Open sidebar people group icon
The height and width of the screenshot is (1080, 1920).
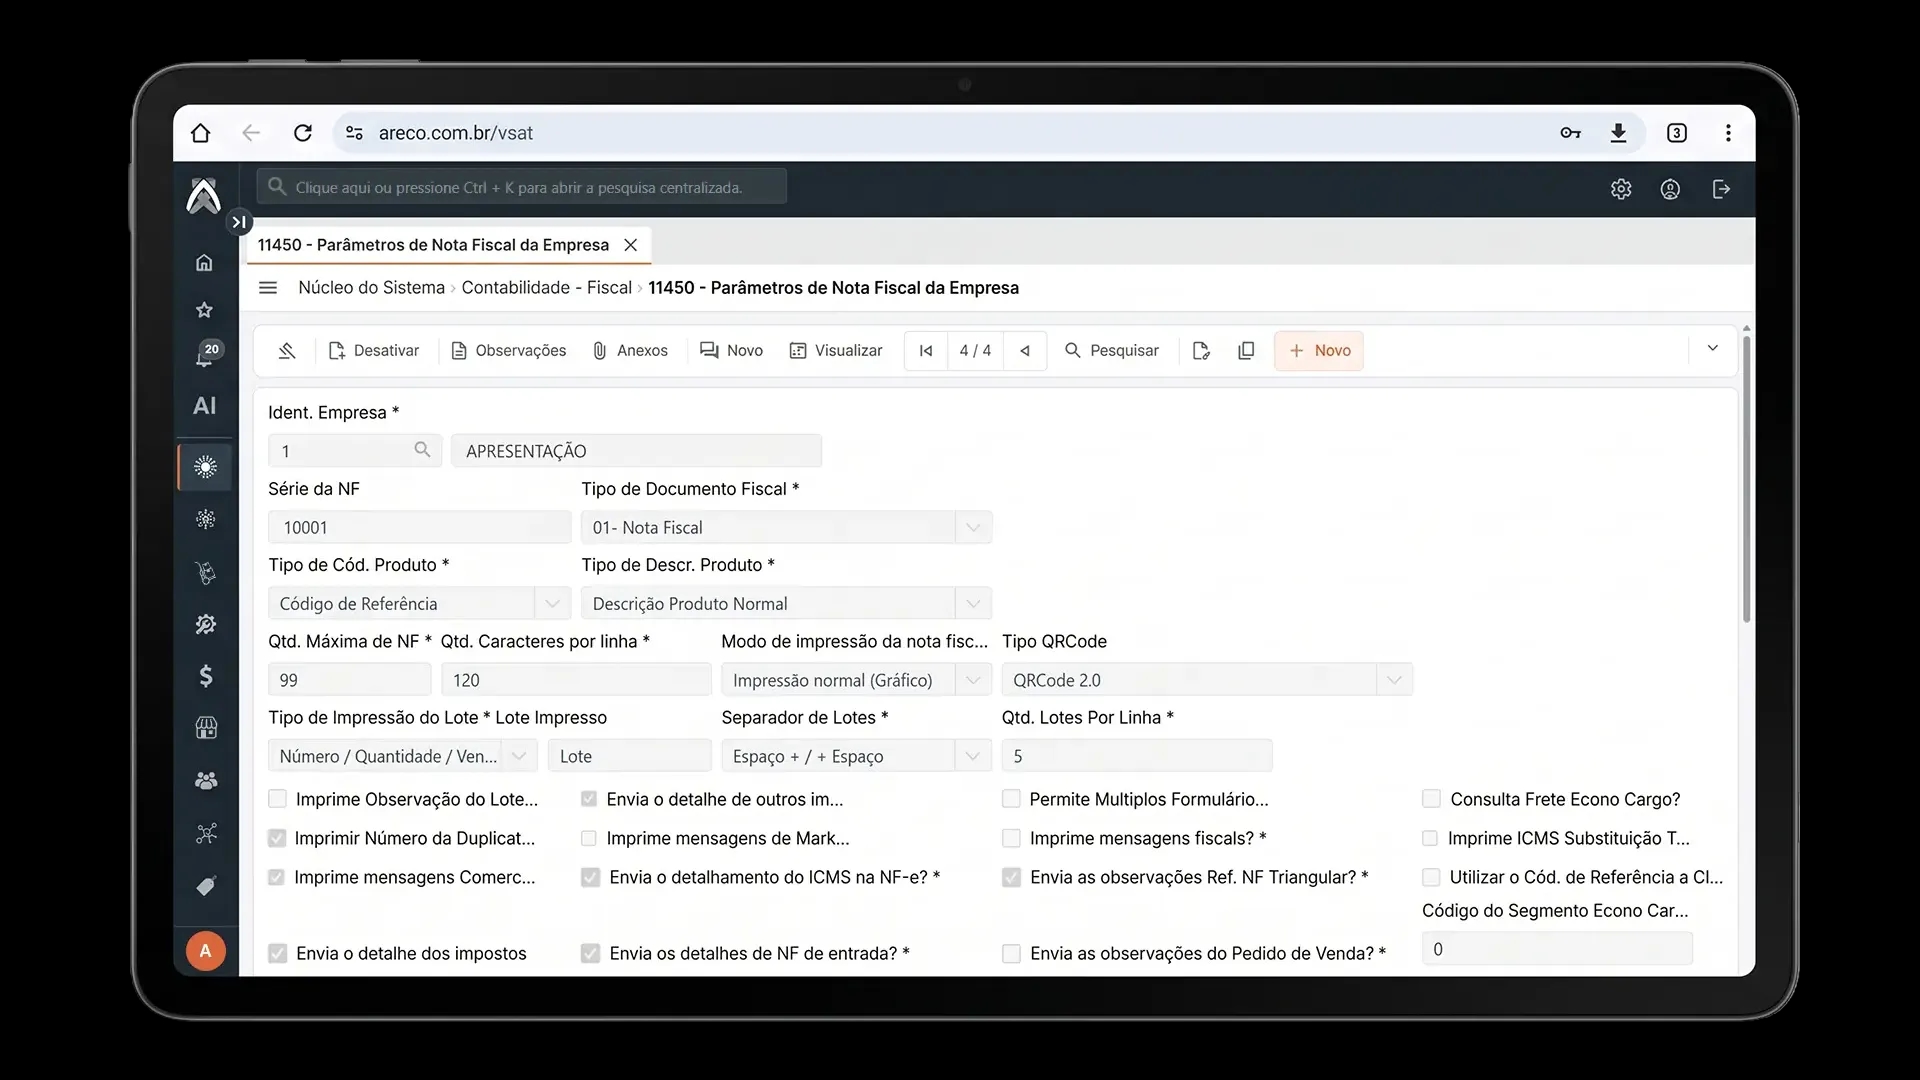click(x=206, y=781)
